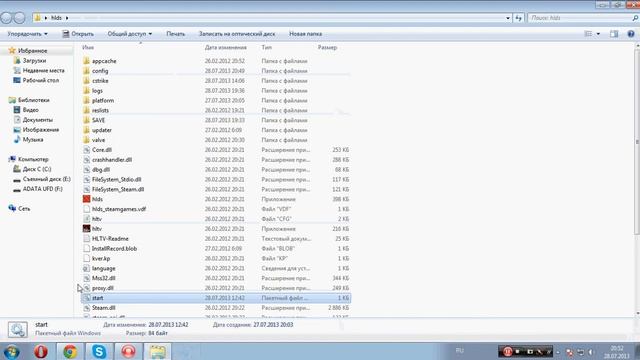Screen dimensions: 640x360
Task: Click the refresh address button
Action: click(x=518, y=18)
